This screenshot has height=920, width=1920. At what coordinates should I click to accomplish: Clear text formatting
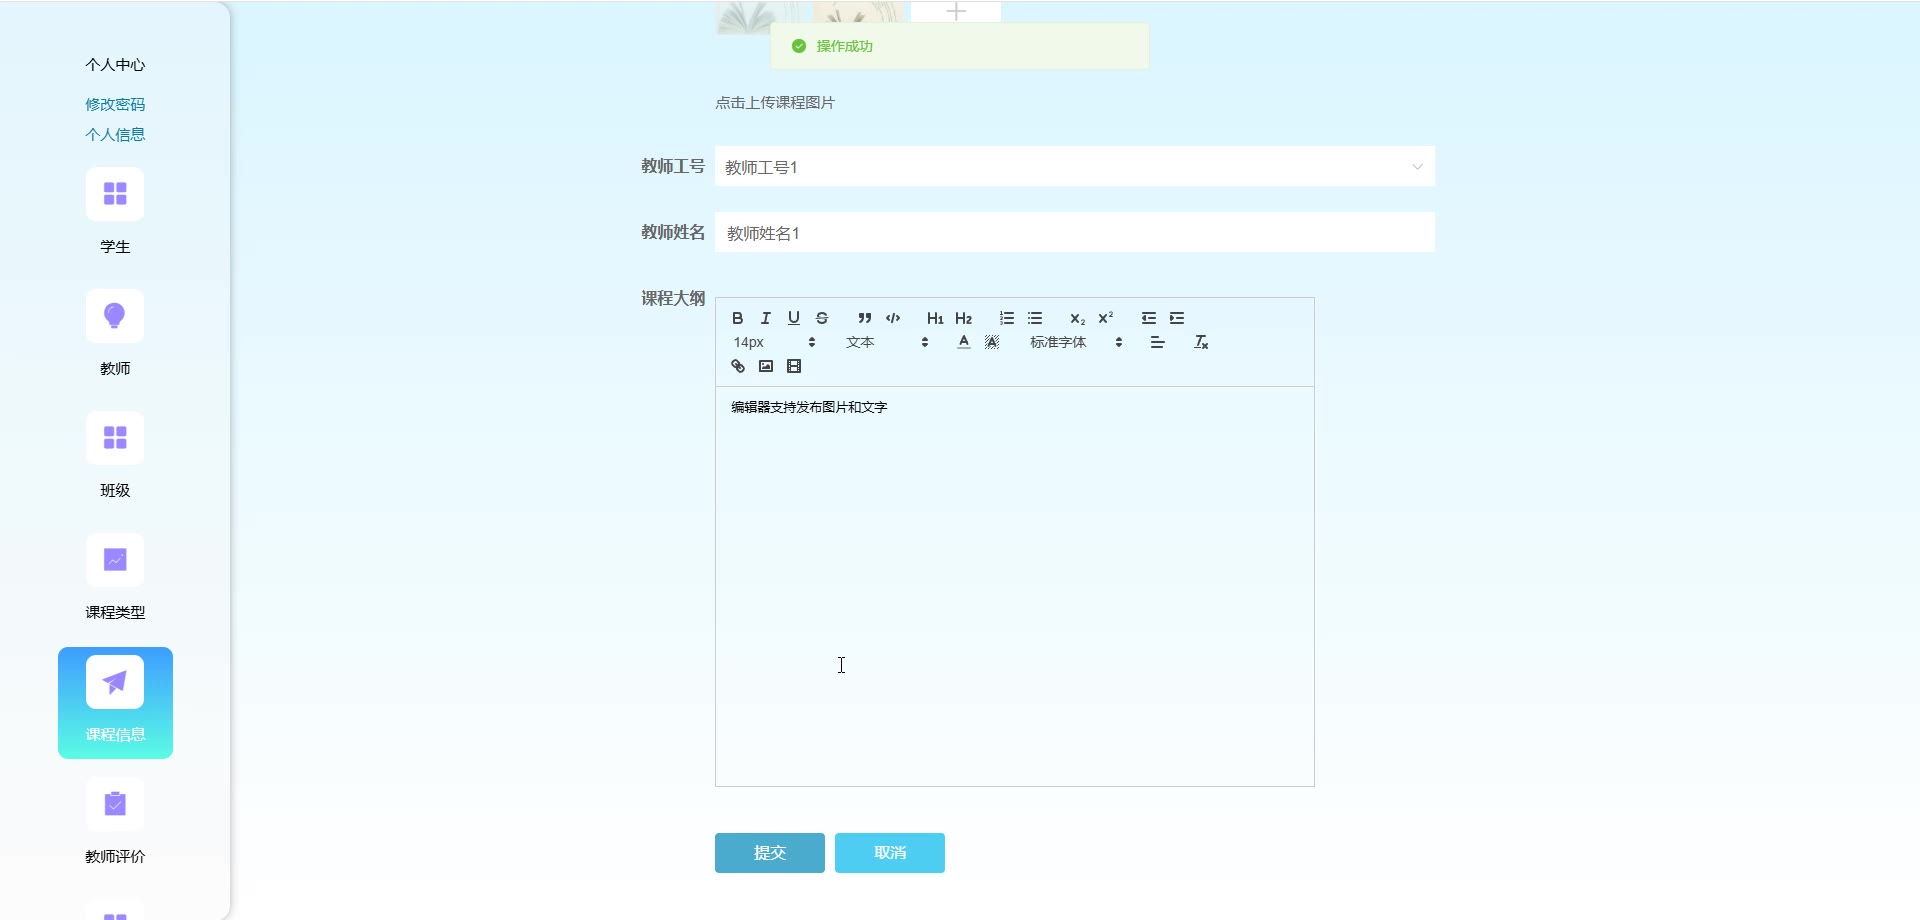click(1202, 342)
